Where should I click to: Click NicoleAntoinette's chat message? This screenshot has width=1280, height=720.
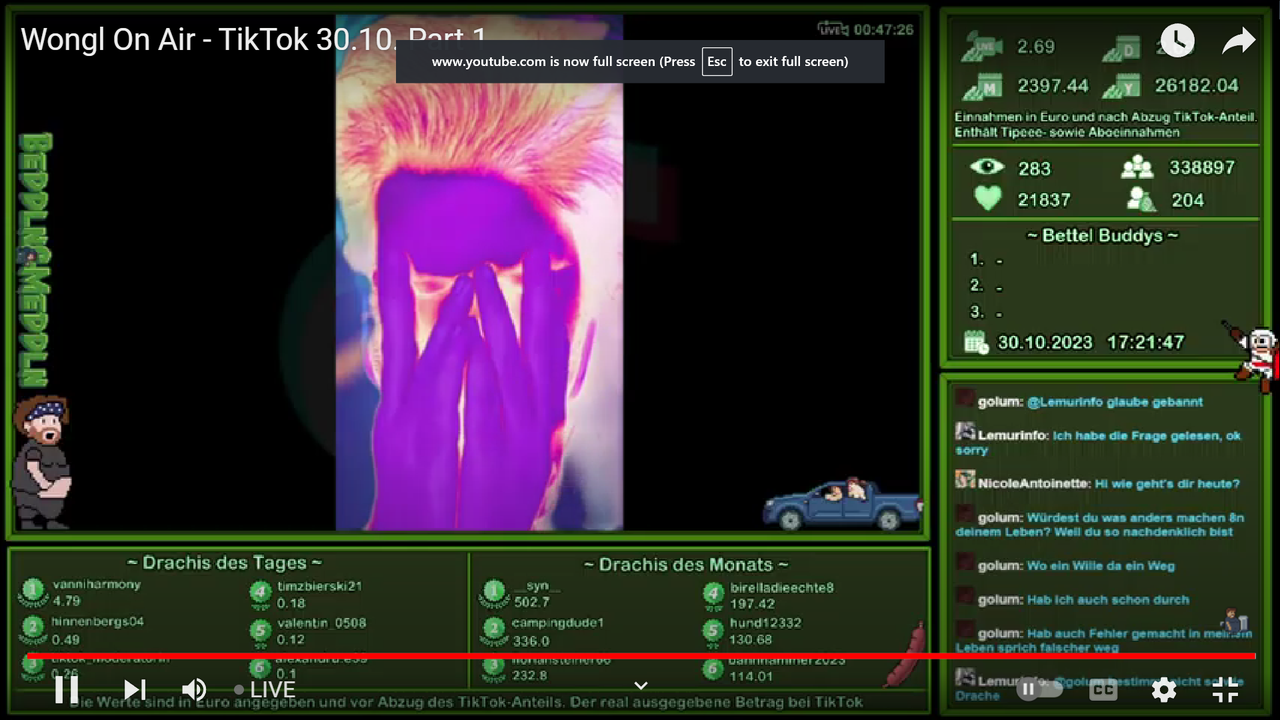pyautogui.click(x=1097, y=484)
